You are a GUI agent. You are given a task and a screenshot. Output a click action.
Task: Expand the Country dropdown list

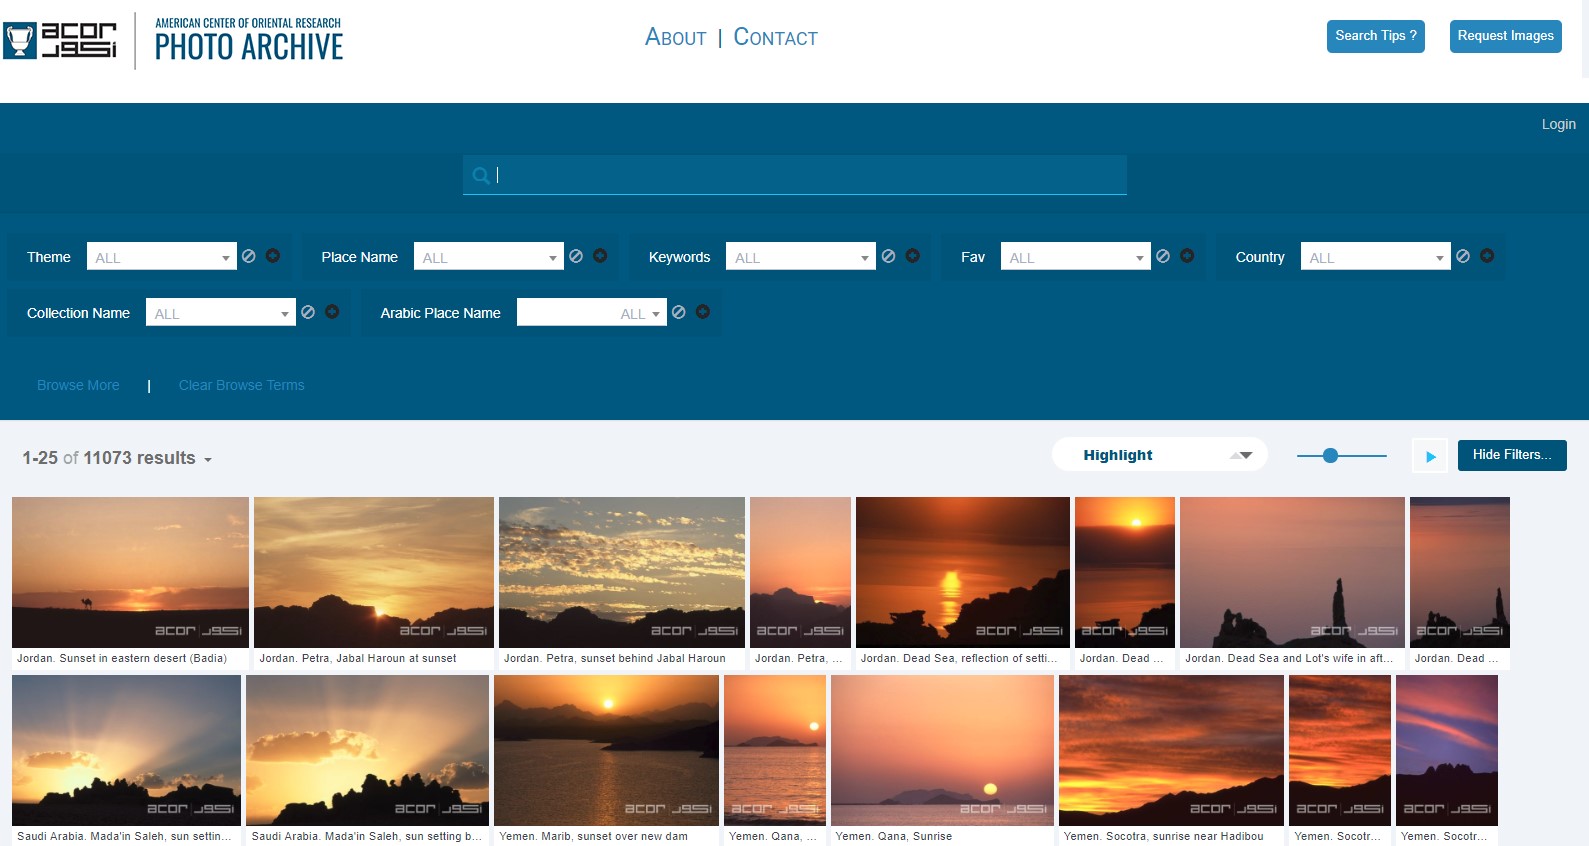(x=1375, y=257)
